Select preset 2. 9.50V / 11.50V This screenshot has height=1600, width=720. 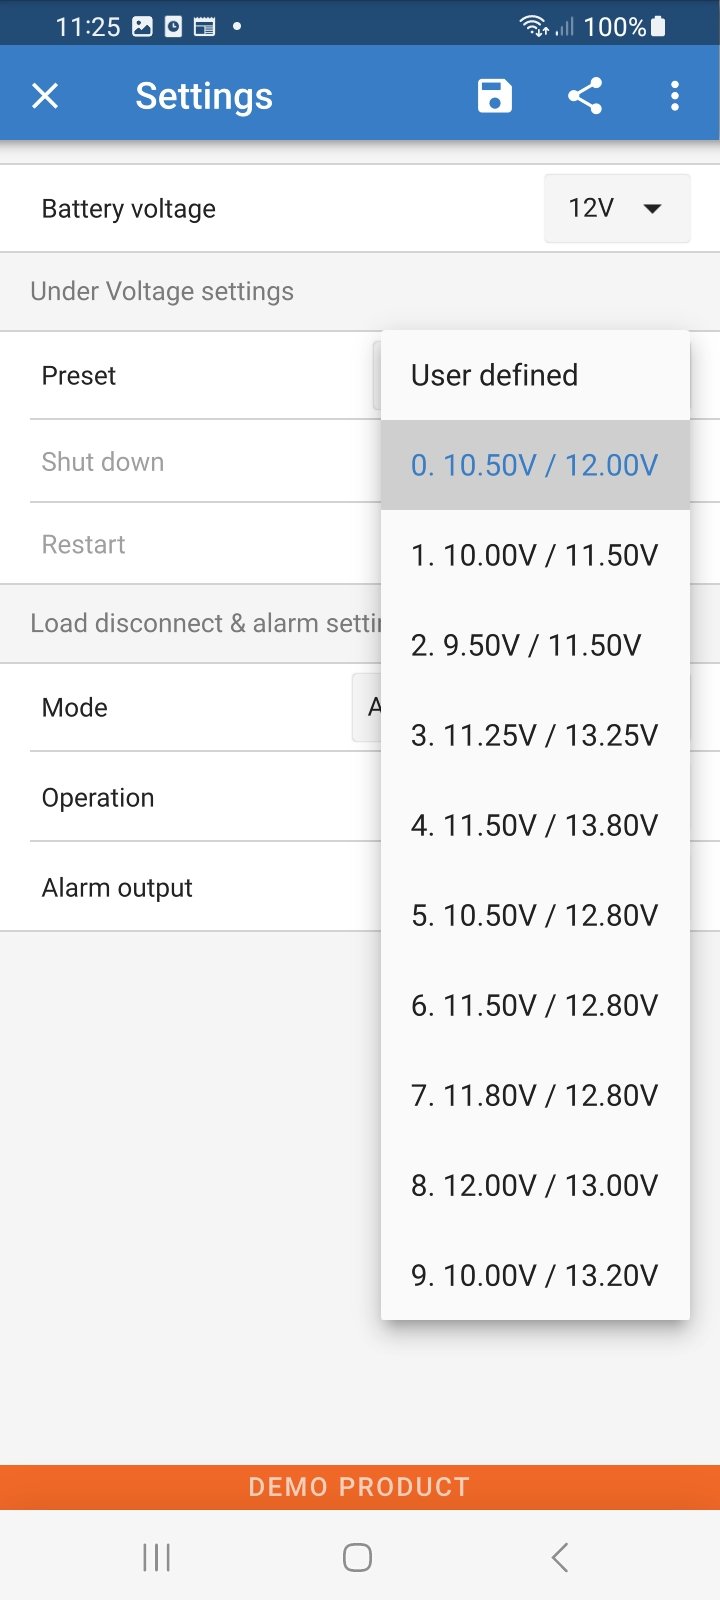click(535, 645)
